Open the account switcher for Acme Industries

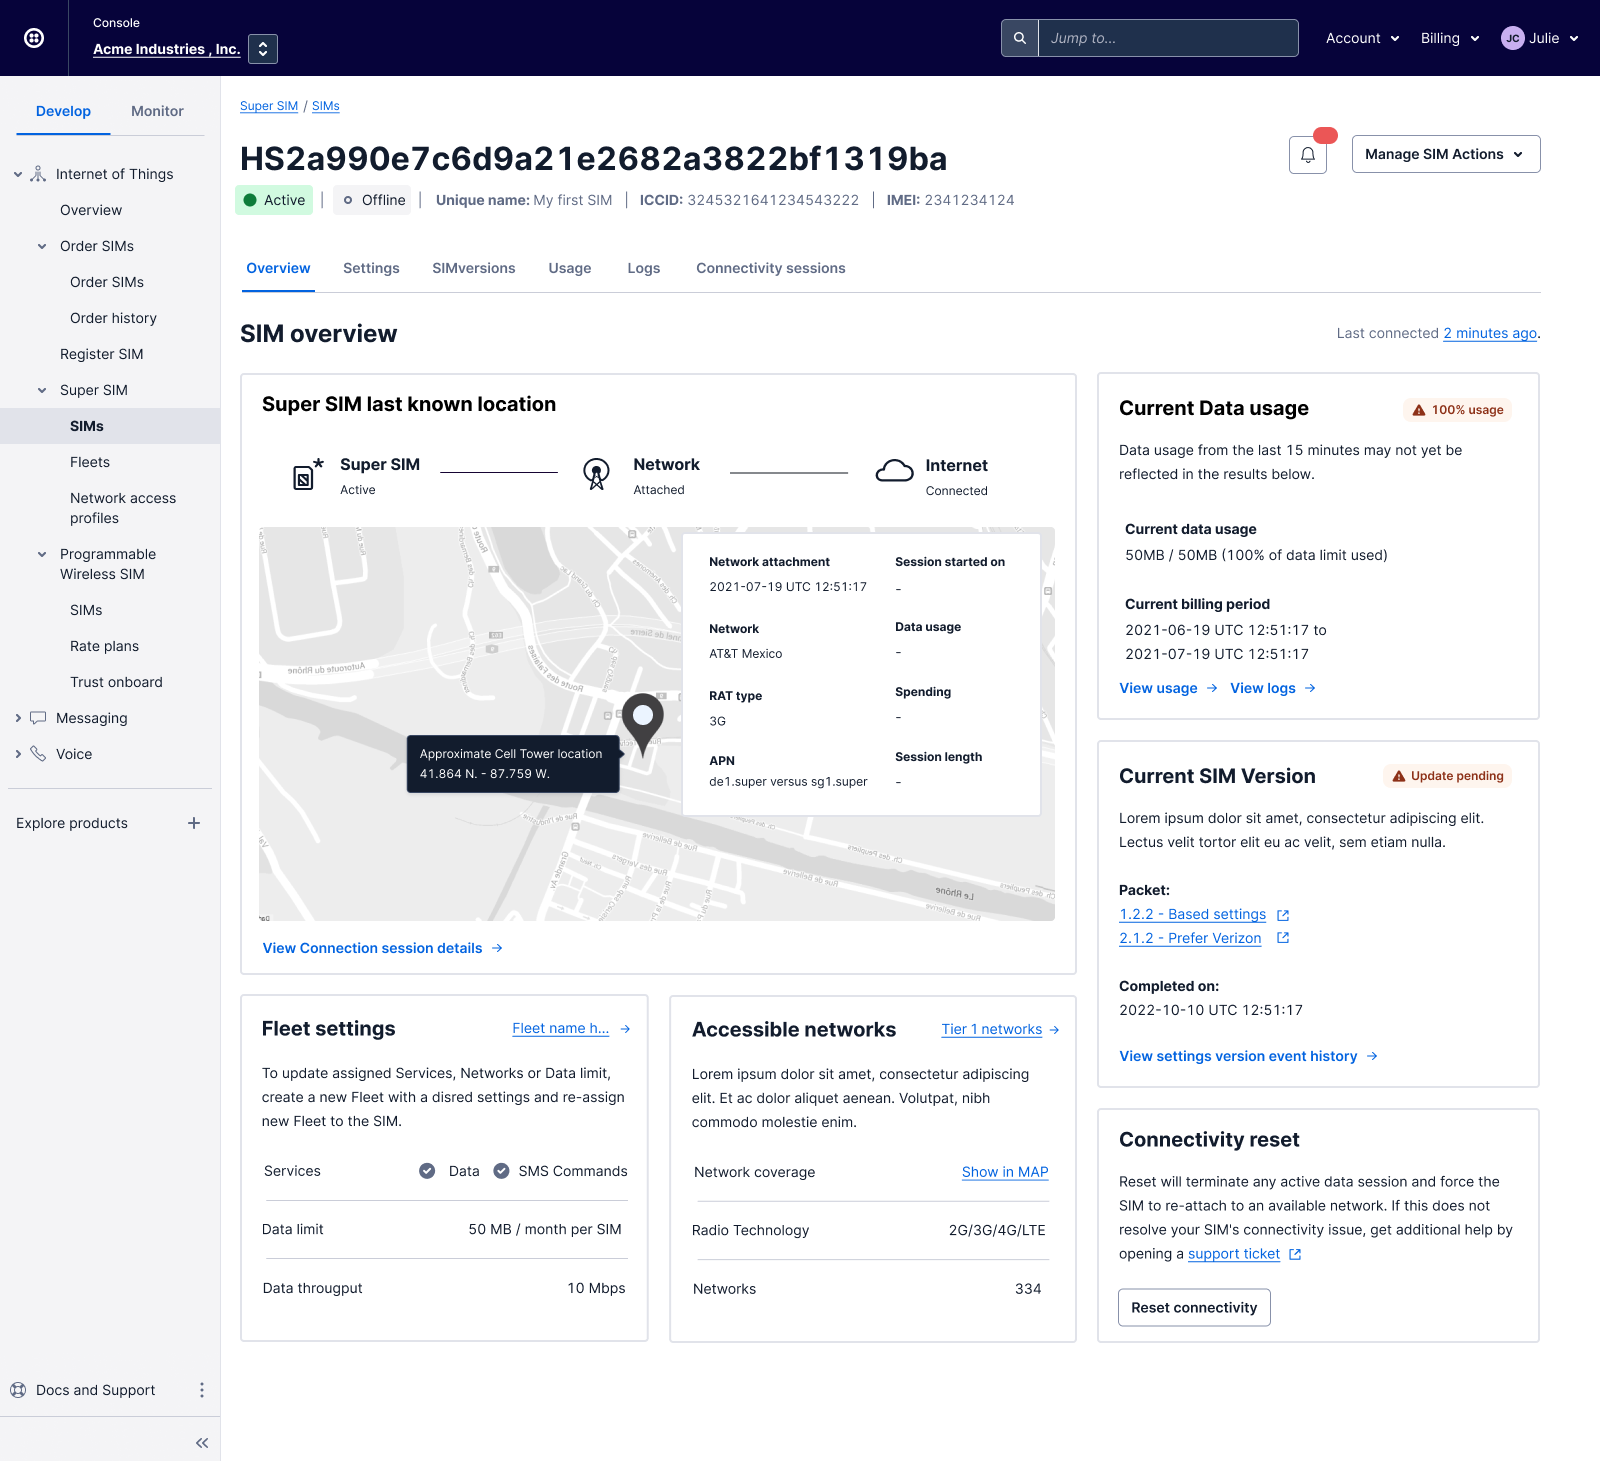tap(263, 48)
